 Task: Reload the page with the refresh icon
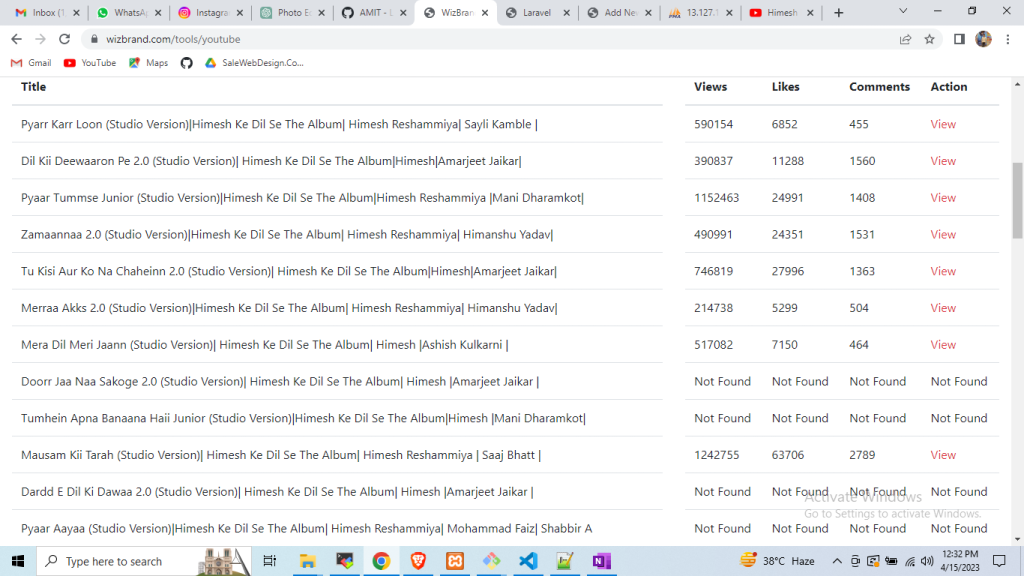pyautogui.click(x=65, y=39)
